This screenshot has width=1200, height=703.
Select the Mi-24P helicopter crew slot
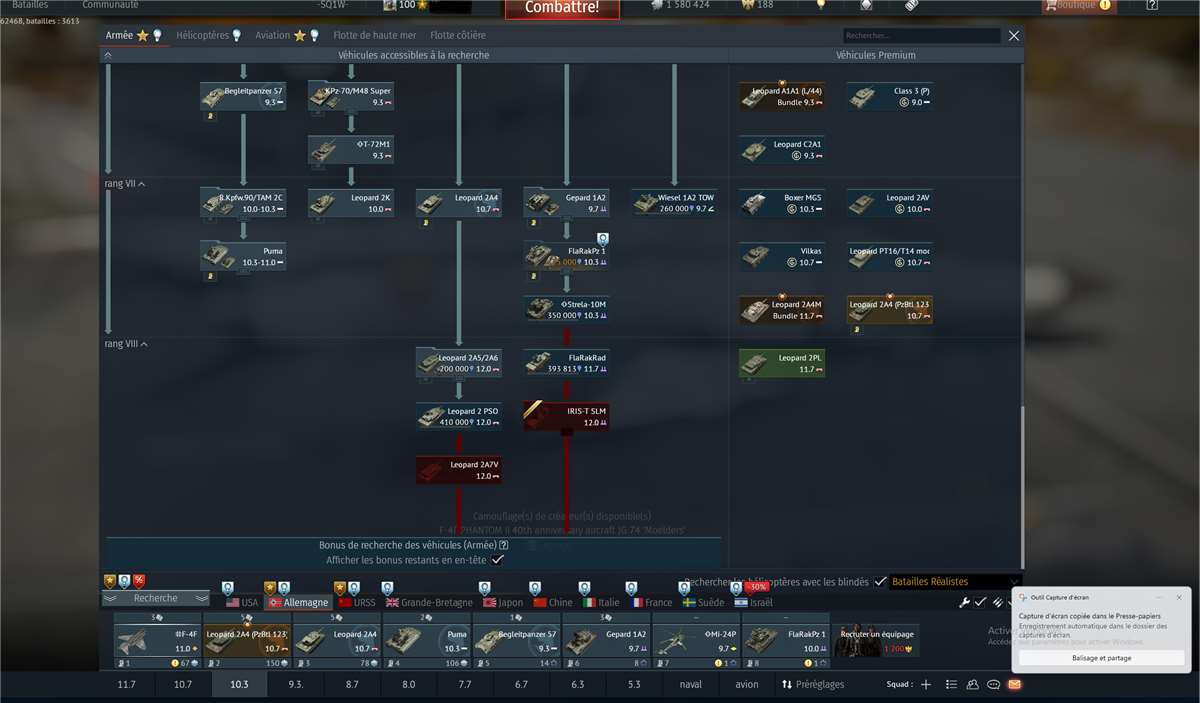point(696,640)
